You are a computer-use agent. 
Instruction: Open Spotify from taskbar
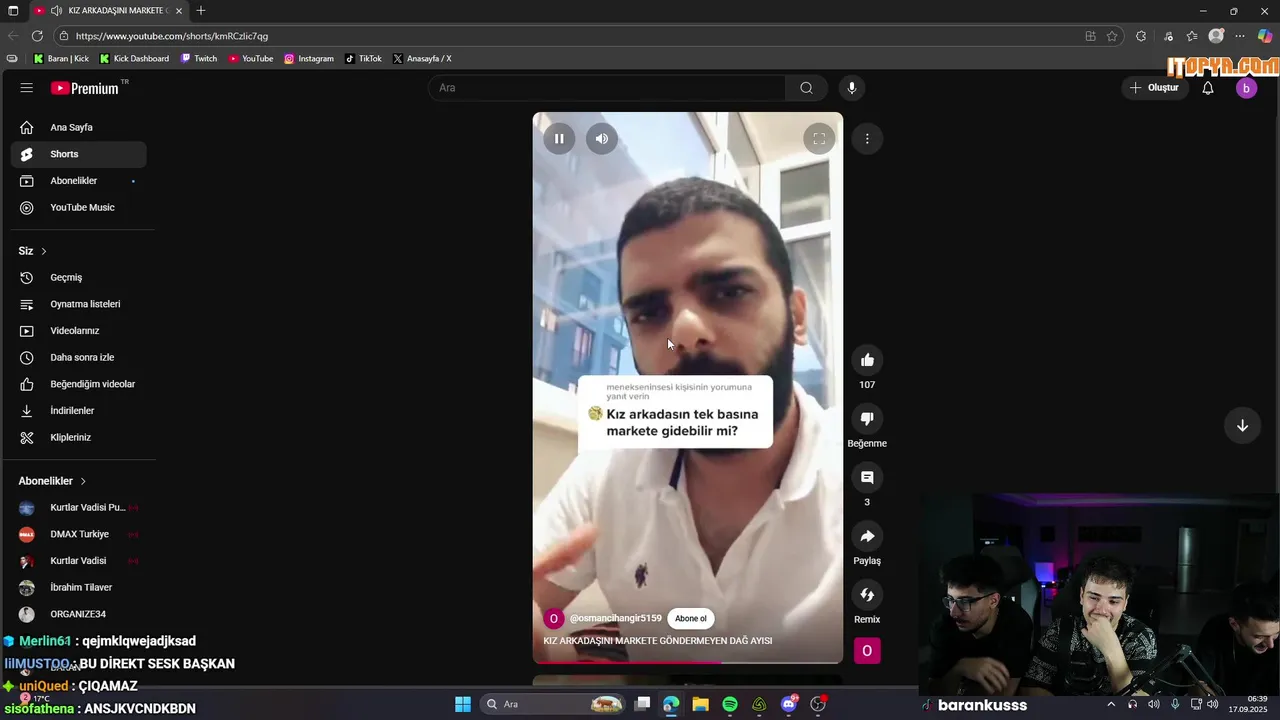point(730,704)
